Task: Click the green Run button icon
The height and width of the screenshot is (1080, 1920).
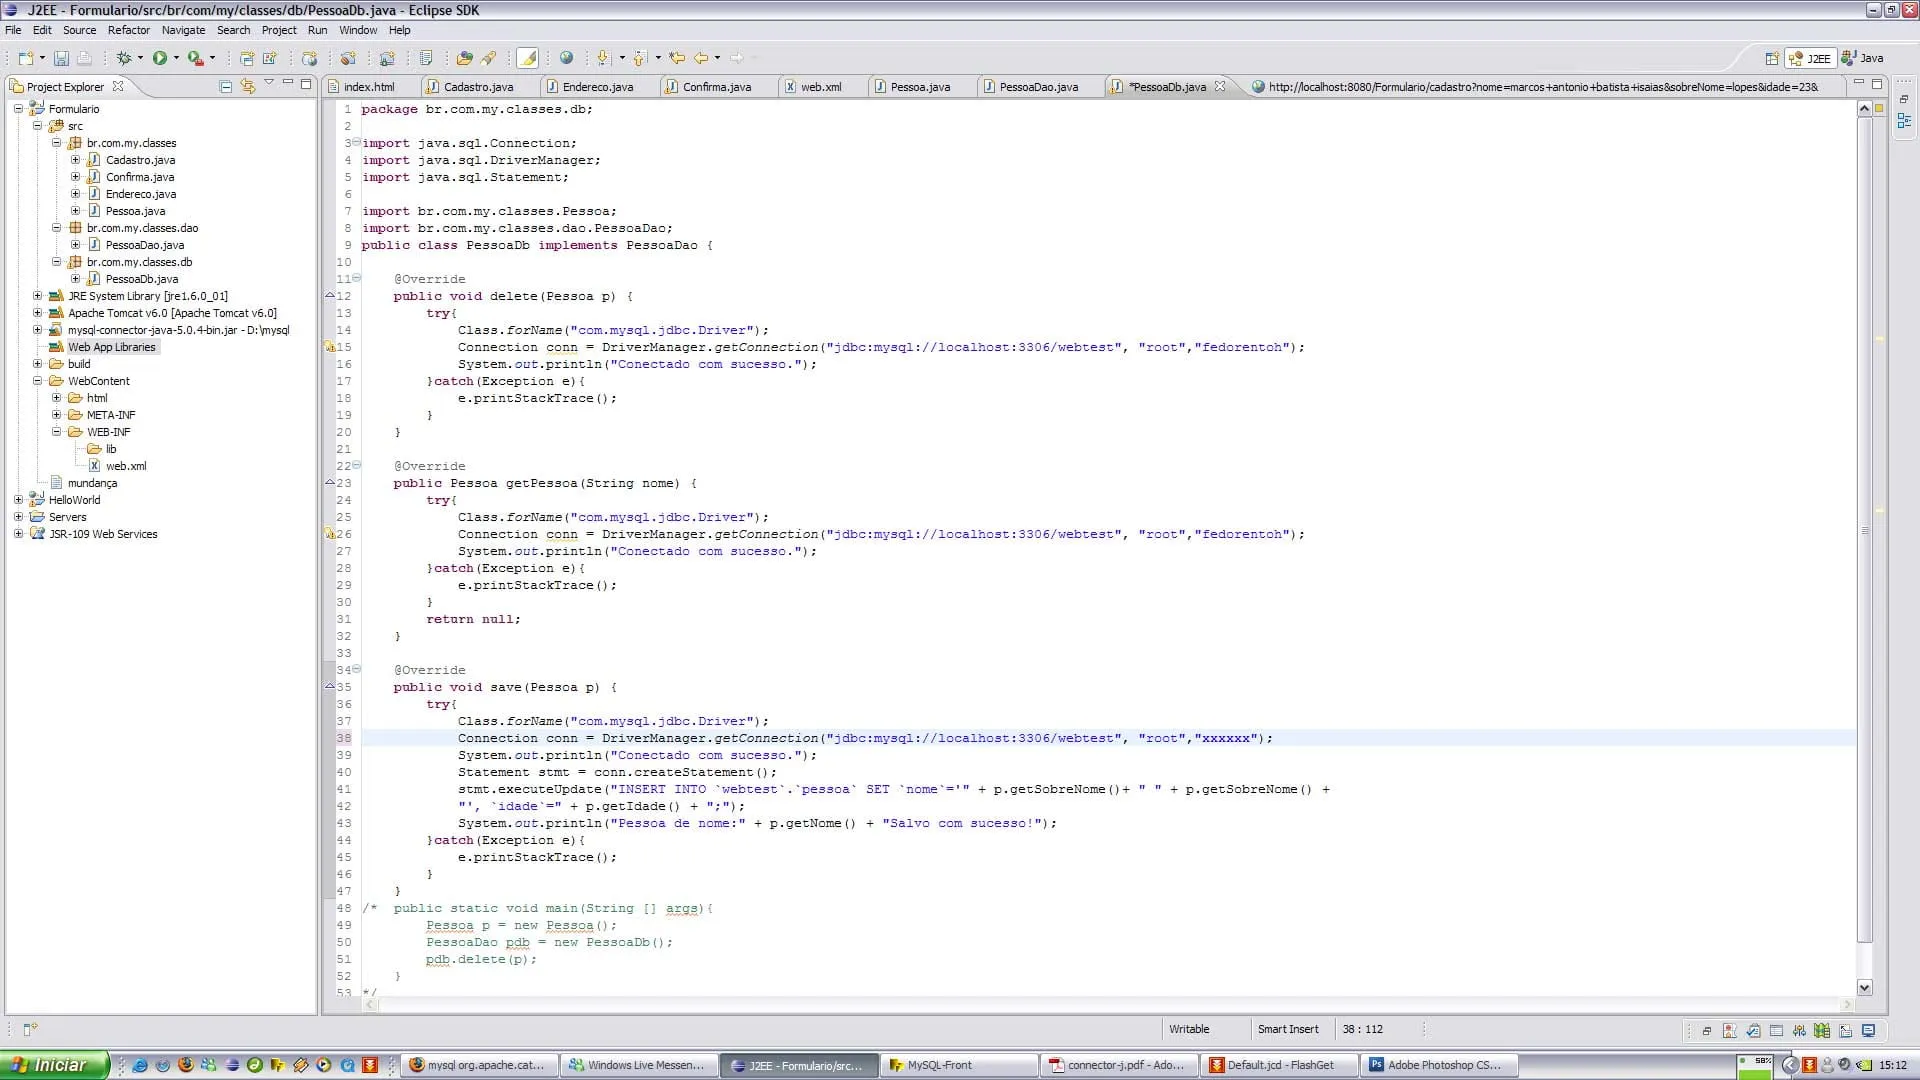Action: [x=159, y=58]
